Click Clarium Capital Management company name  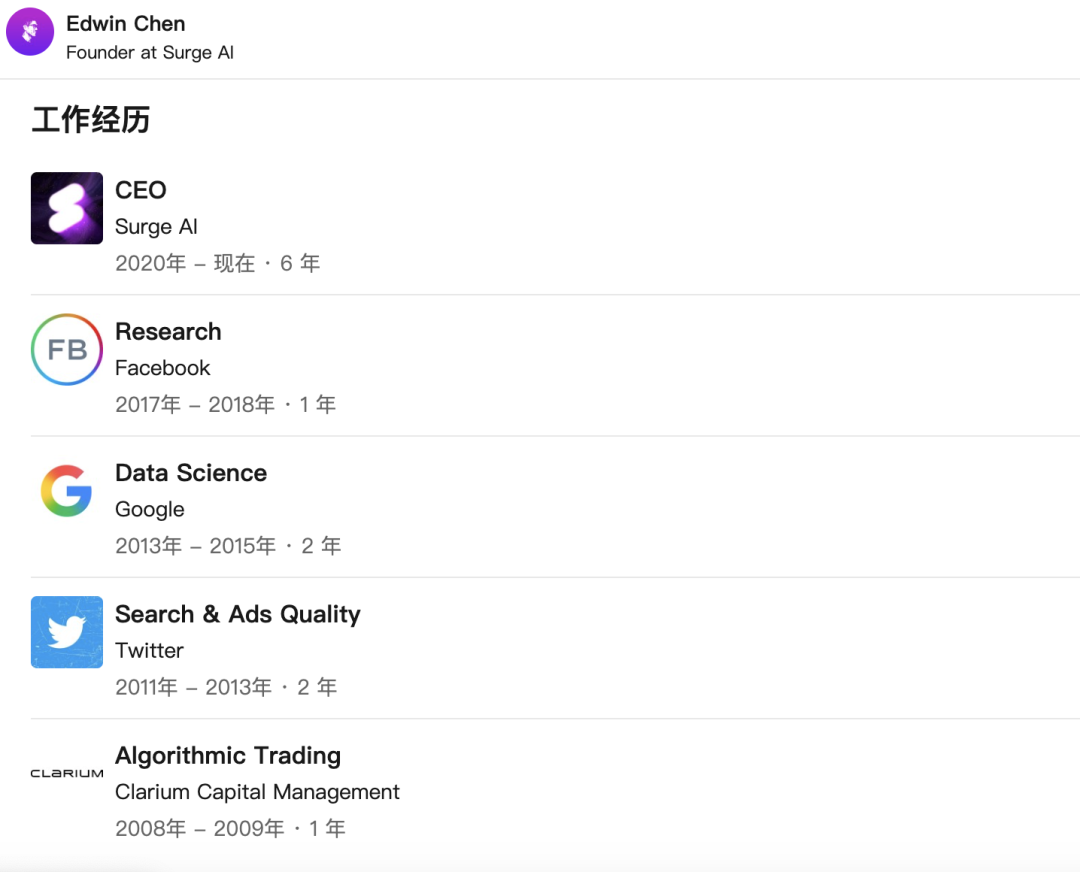tap(257, 792)
